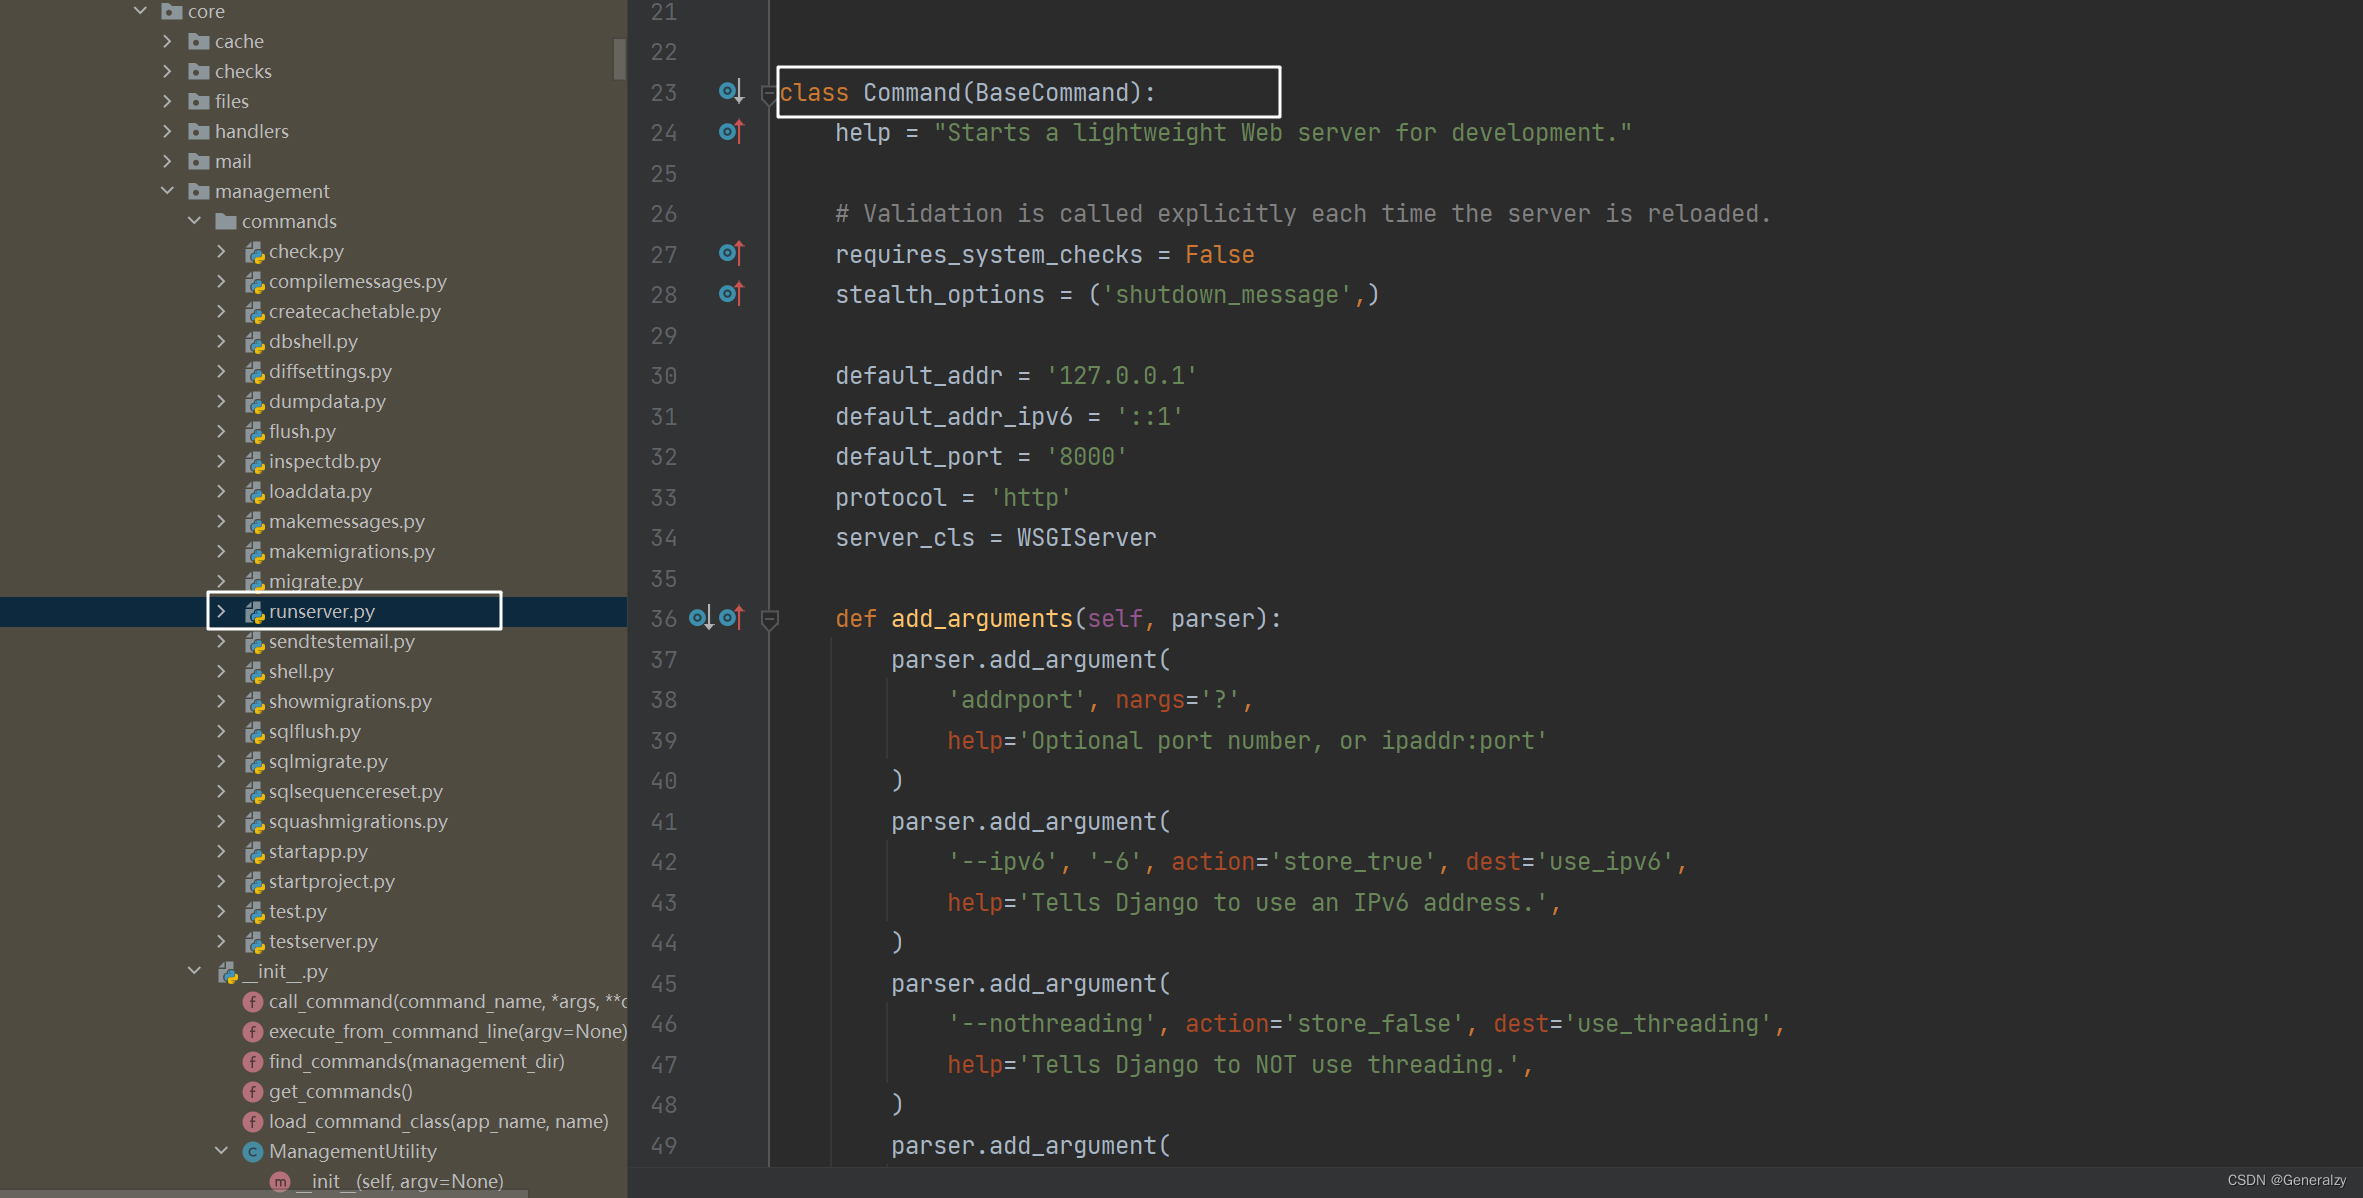The image size is (2363, 1198).
Task: Toggle the fold marker for add_arguments method
Action: tap(769, 620)
